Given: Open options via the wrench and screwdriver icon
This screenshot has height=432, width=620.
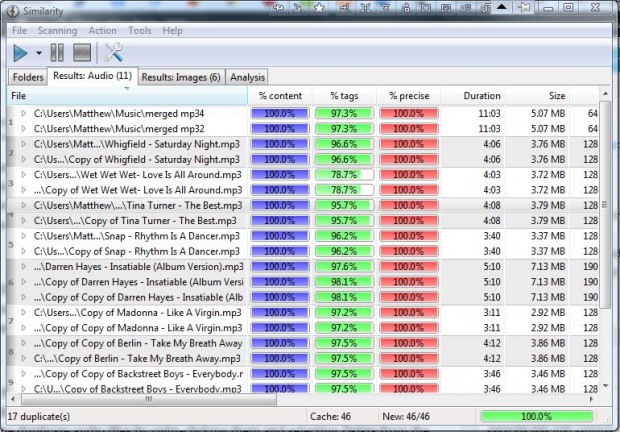Looking at the screenshot, I should click(x=113, y=53).
